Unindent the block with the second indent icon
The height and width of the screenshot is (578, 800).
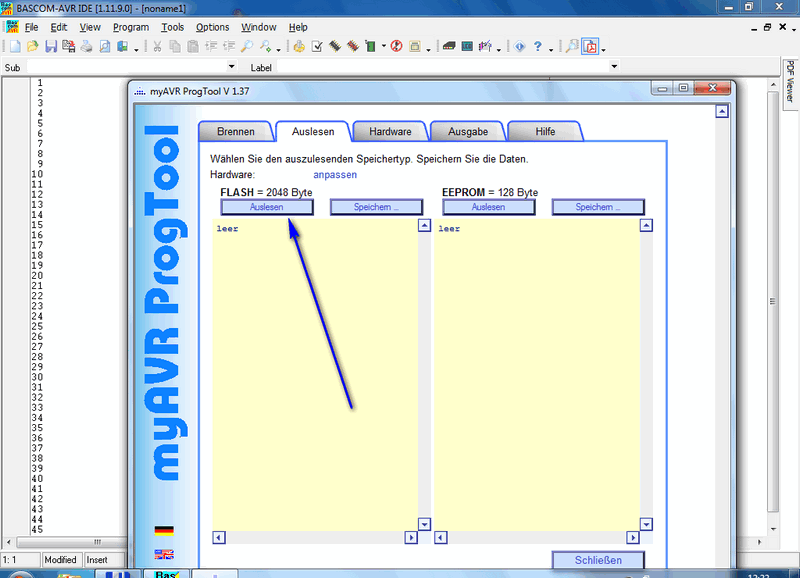tap(229, 46)
